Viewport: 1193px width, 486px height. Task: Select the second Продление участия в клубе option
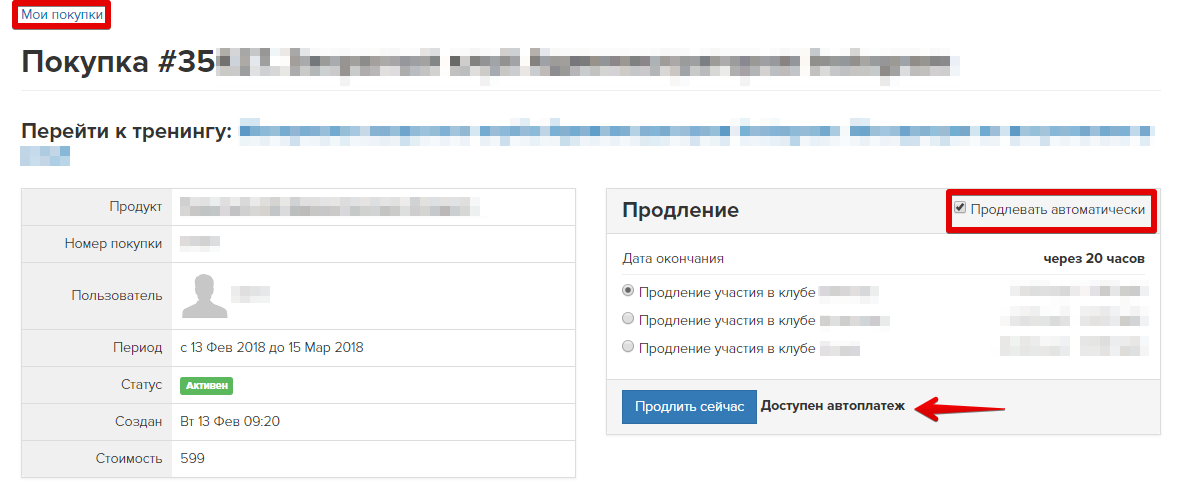628,320
